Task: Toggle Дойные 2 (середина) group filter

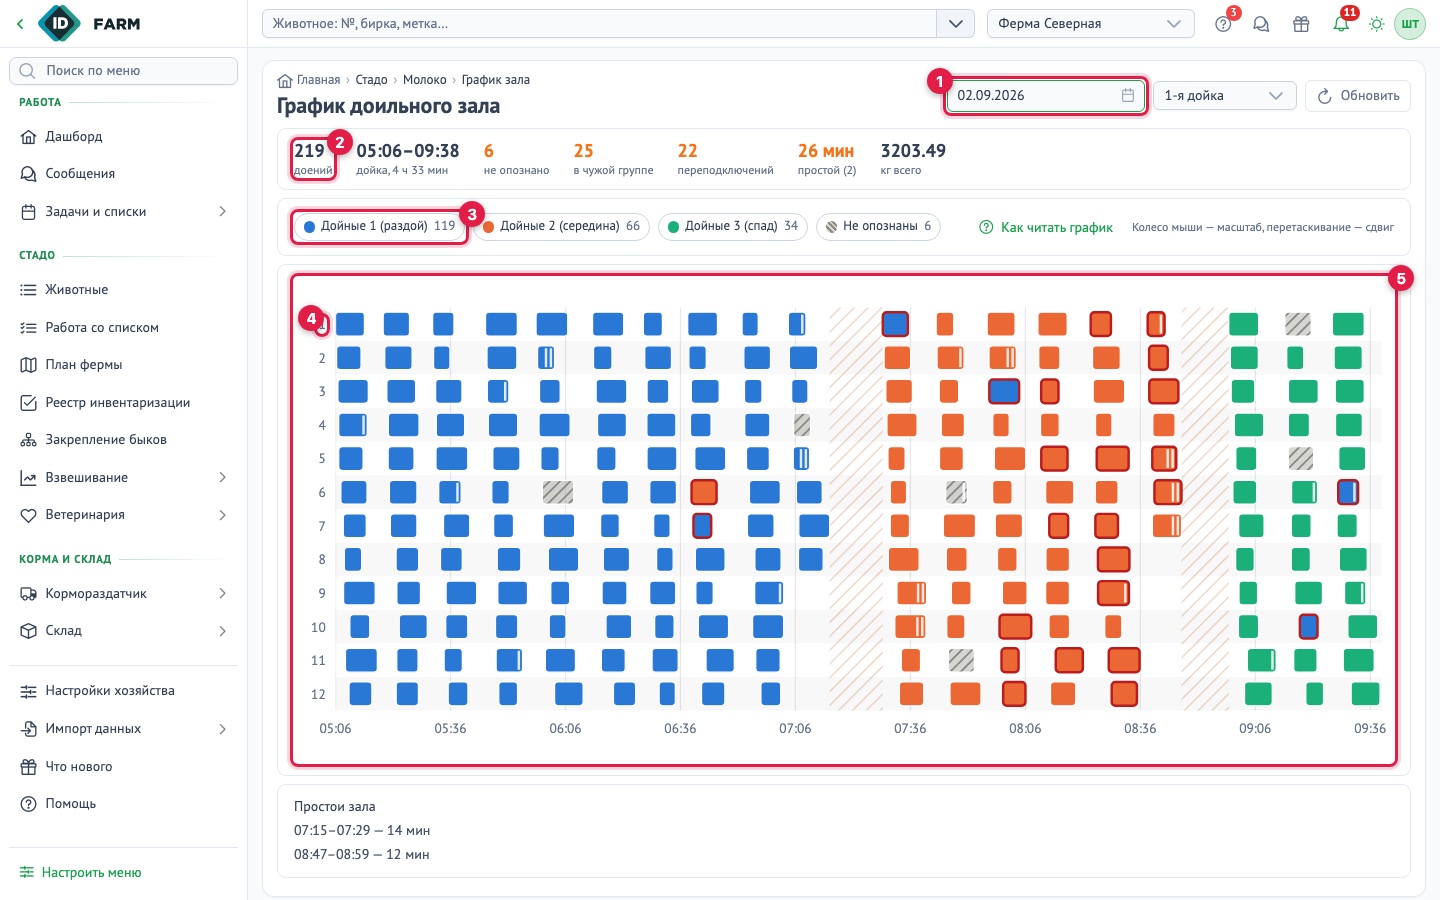Action: coord(561,226)
